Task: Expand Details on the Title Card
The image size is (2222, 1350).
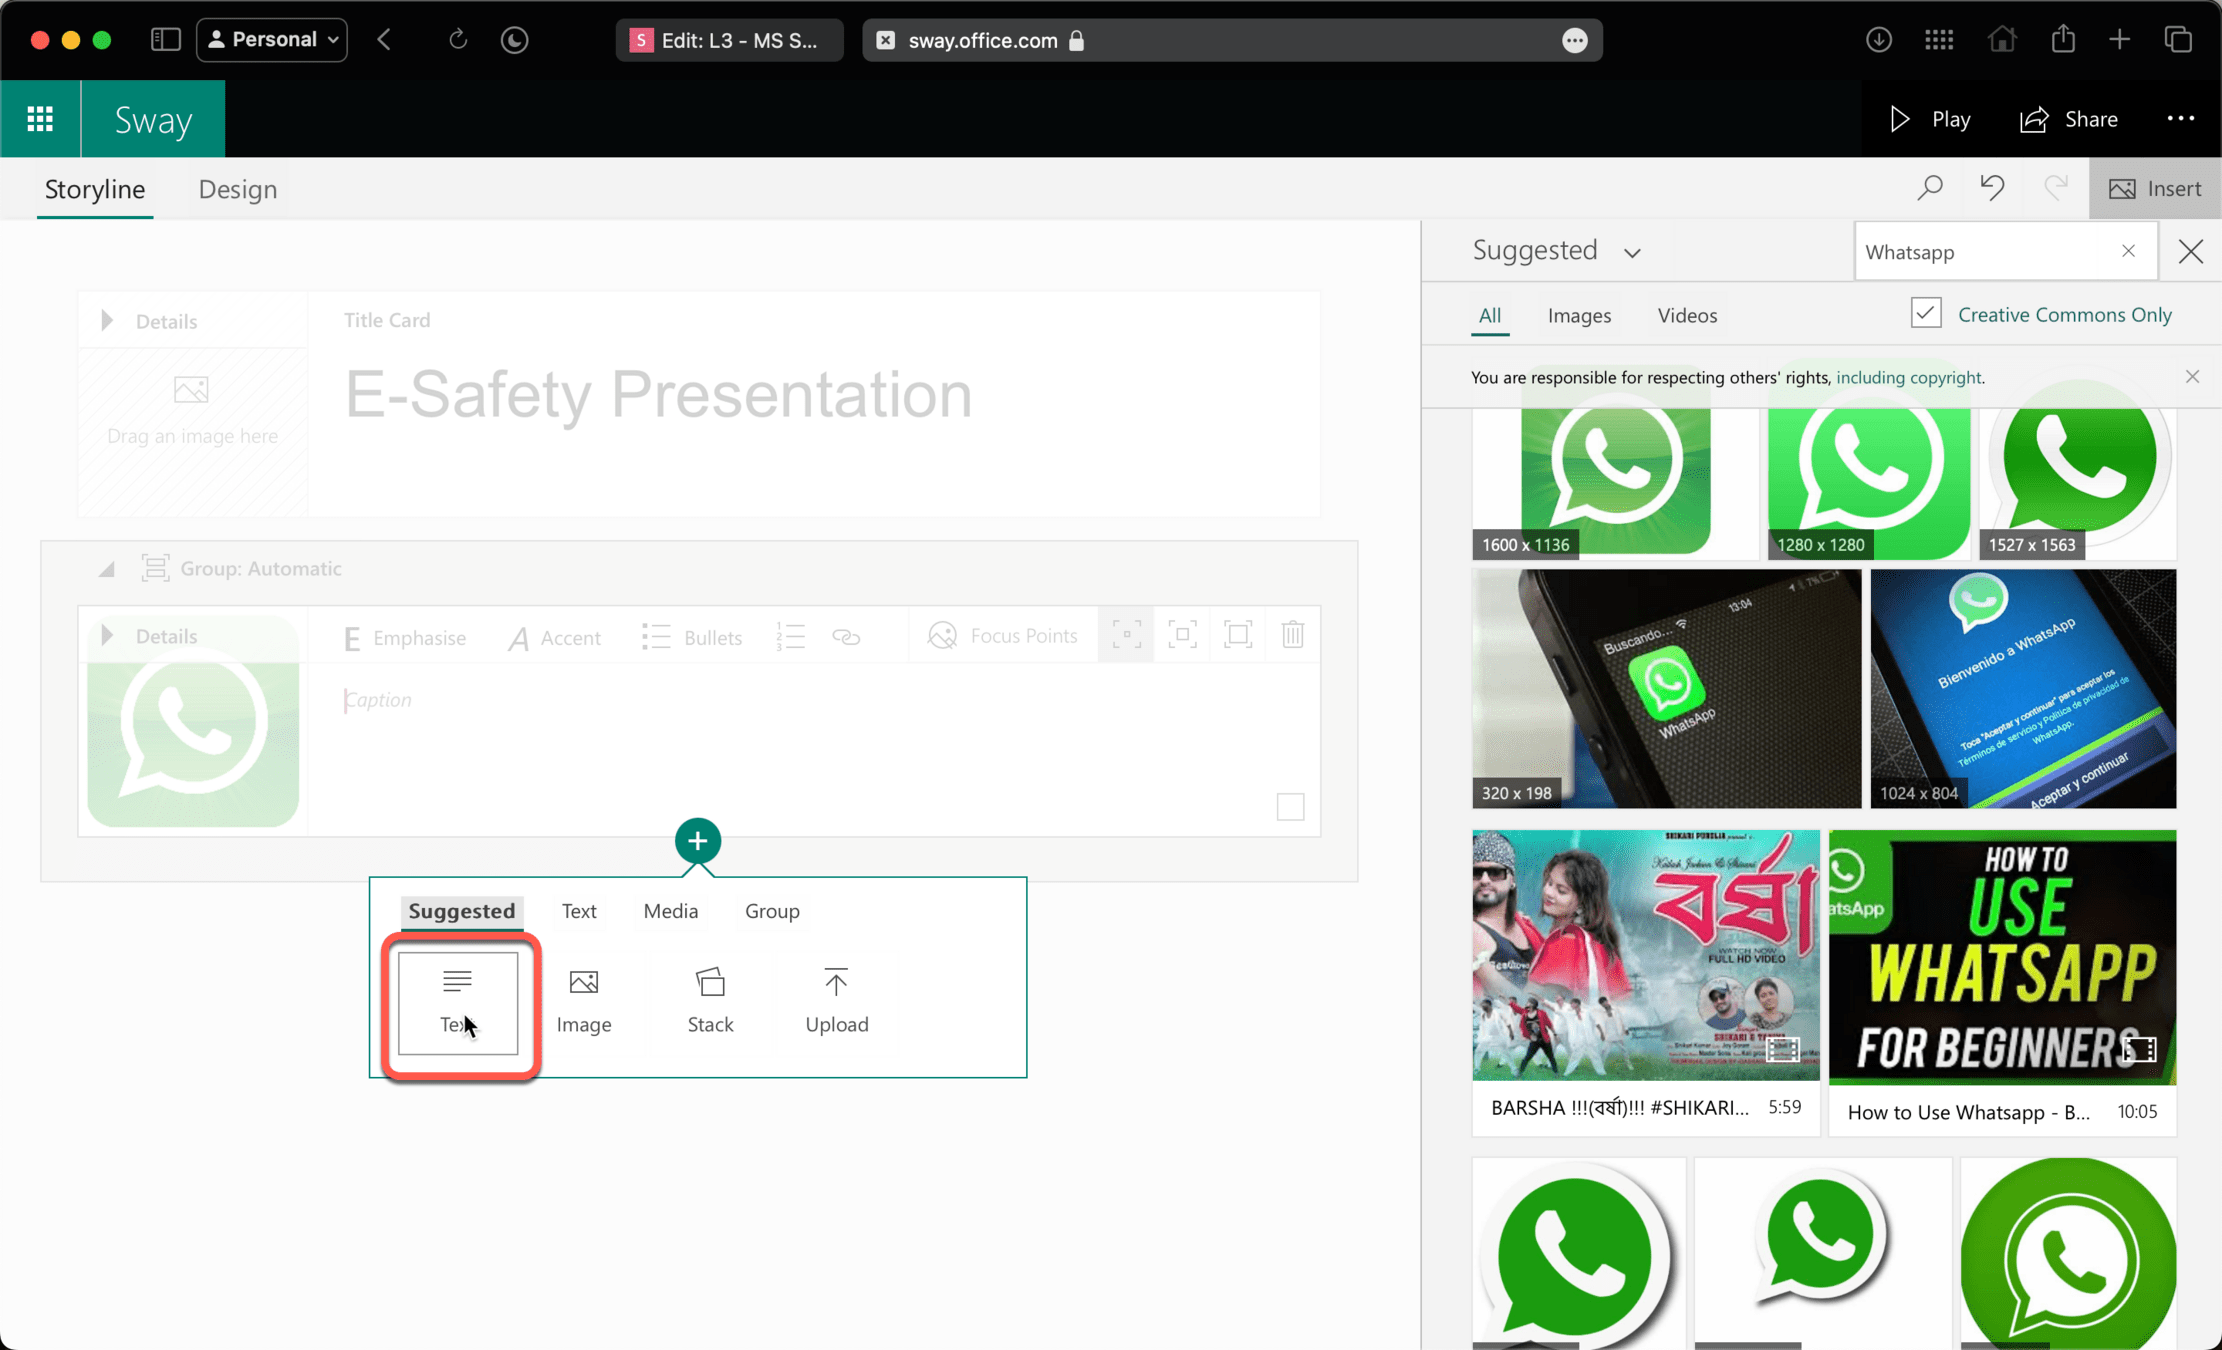Action: [108, 320]
